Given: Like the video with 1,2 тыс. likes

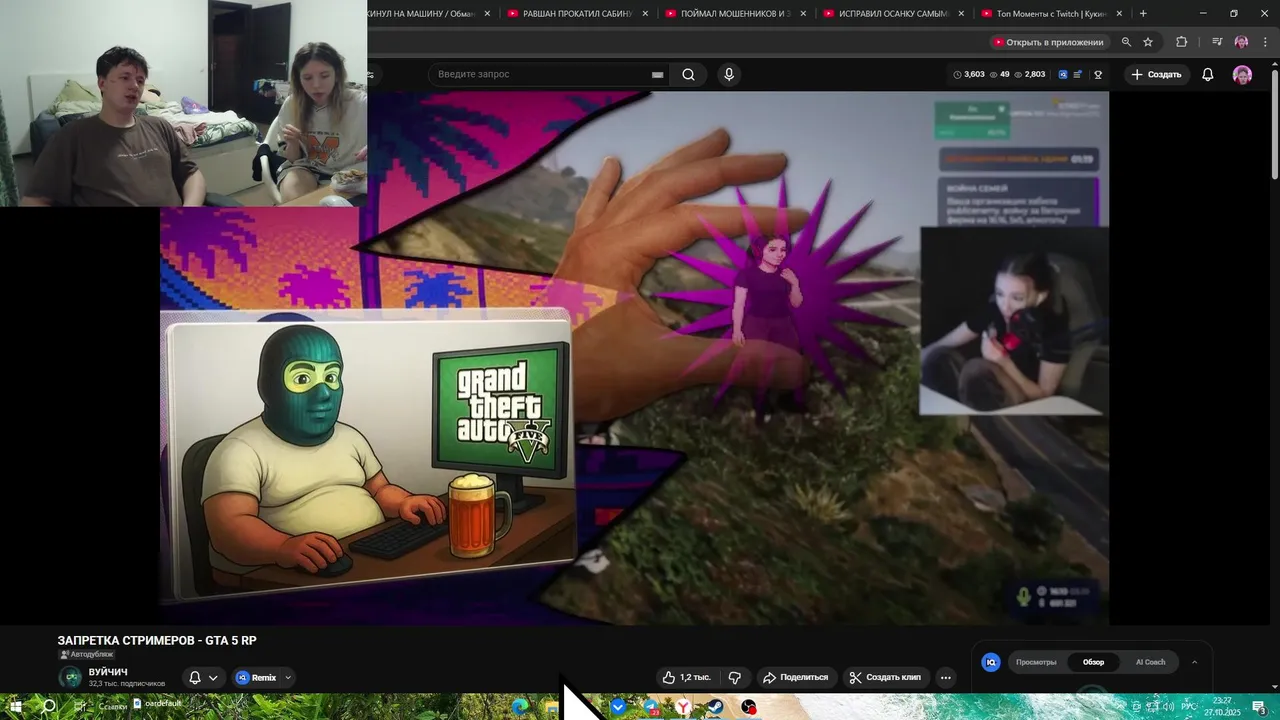Looking at the screenshot, I should (x=687, y=677).
